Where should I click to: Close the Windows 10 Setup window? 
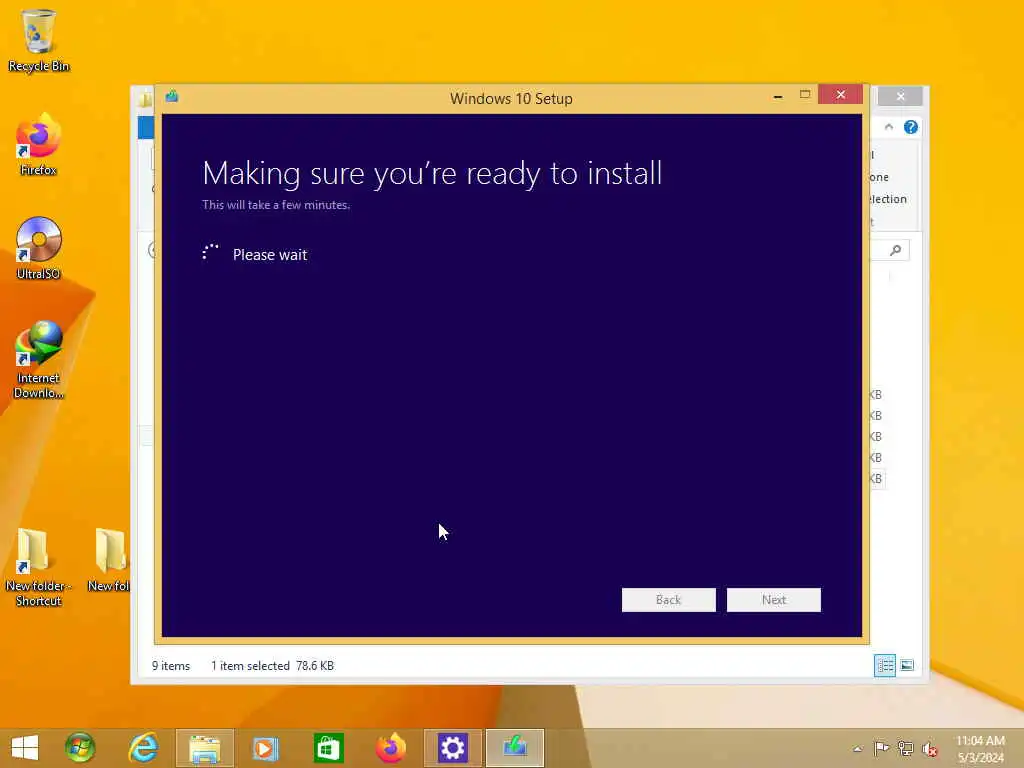click(x=840, y=95)
